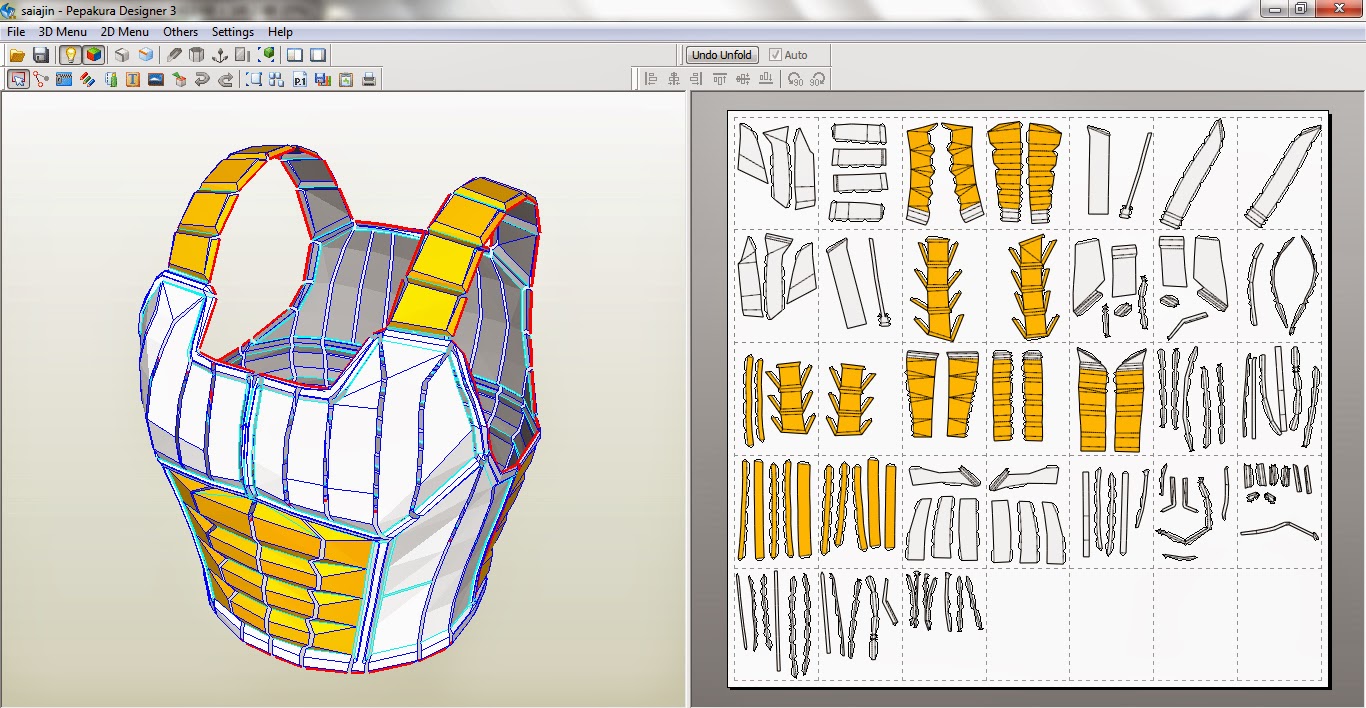Select the edge joining tool
The height and width of the screenshot is (708, 1366).
[40, 79]
